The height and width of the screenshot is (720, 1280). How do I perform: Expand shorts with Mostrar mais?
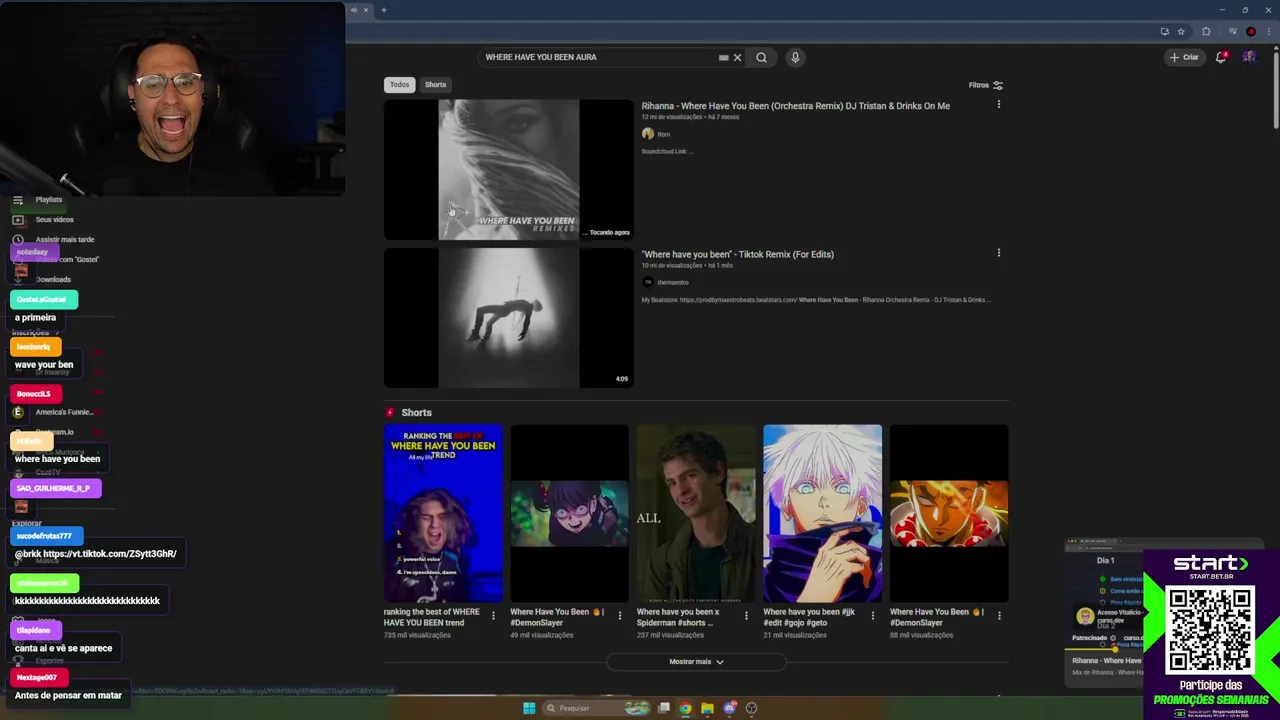click(x=696, y=661)
